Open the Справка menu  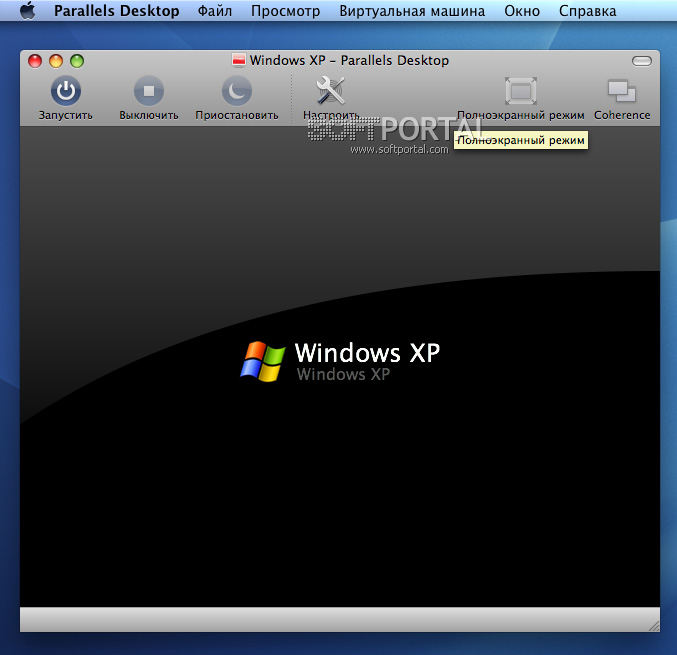587,11
